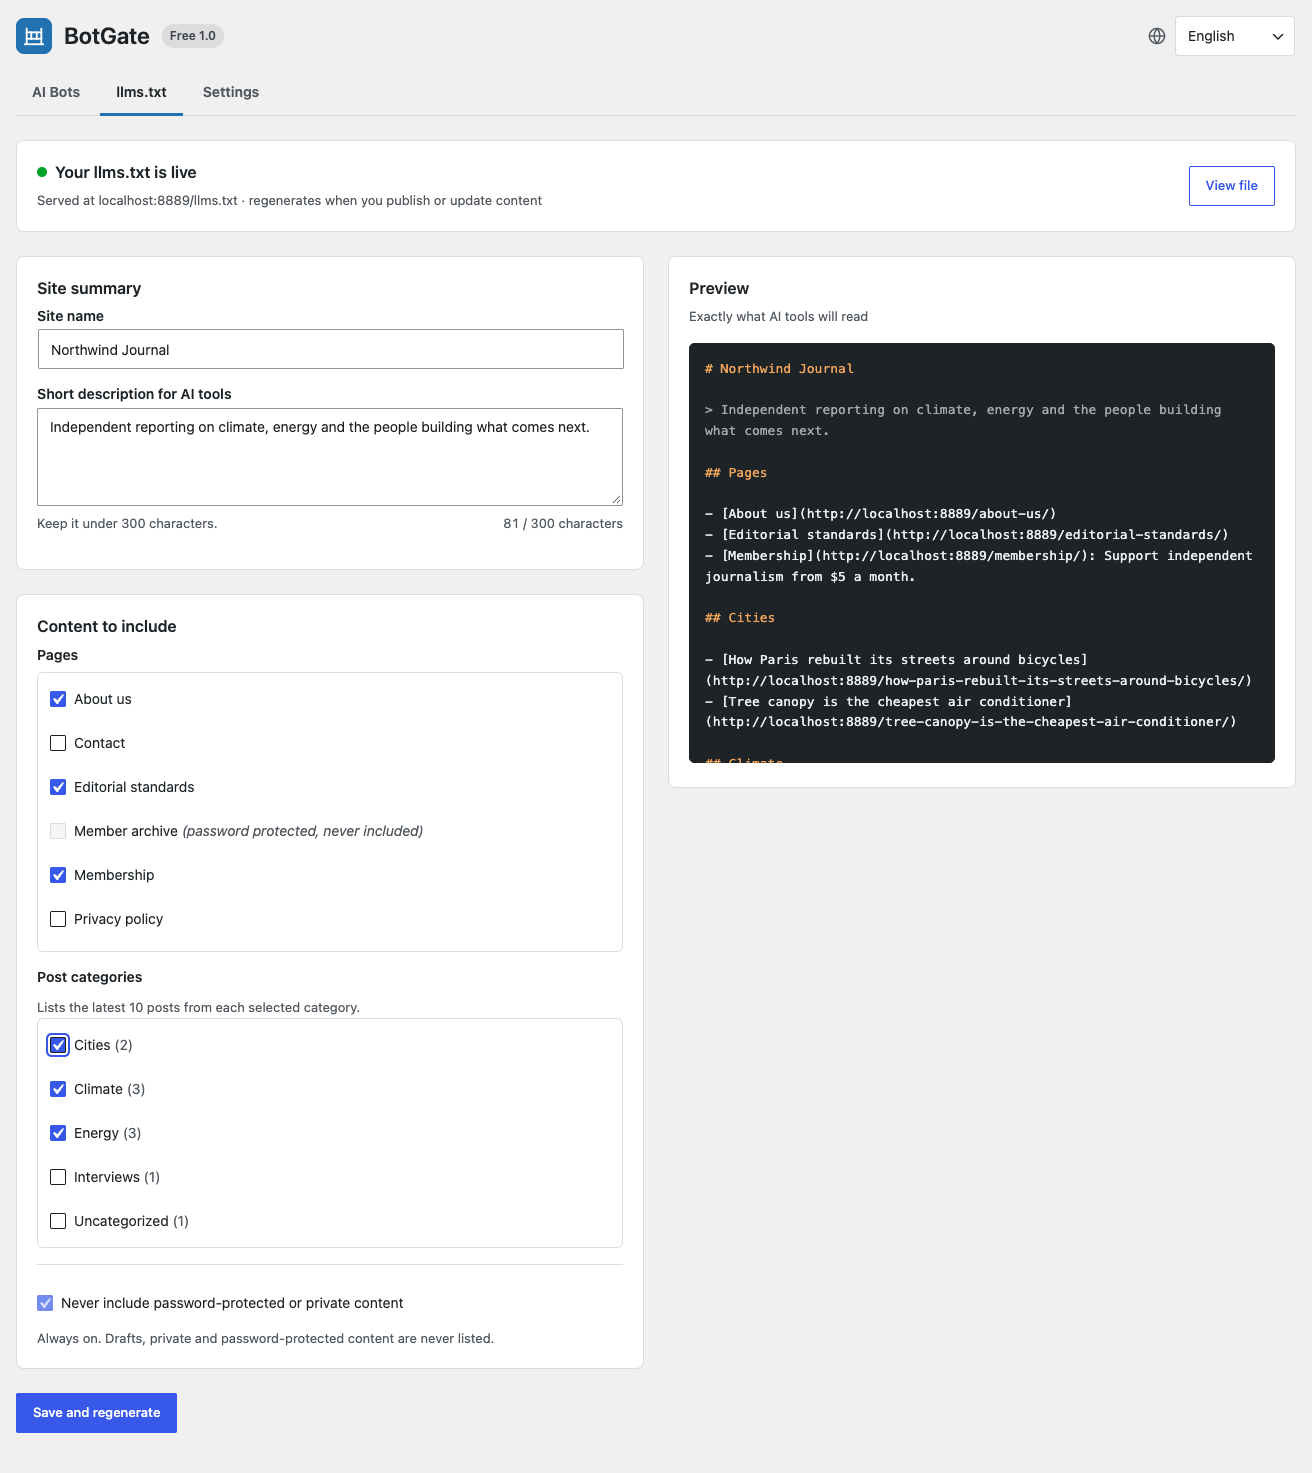Screen dimensions: 1312x1473
Task: Click the View file button
Action: coord(1231,186)
